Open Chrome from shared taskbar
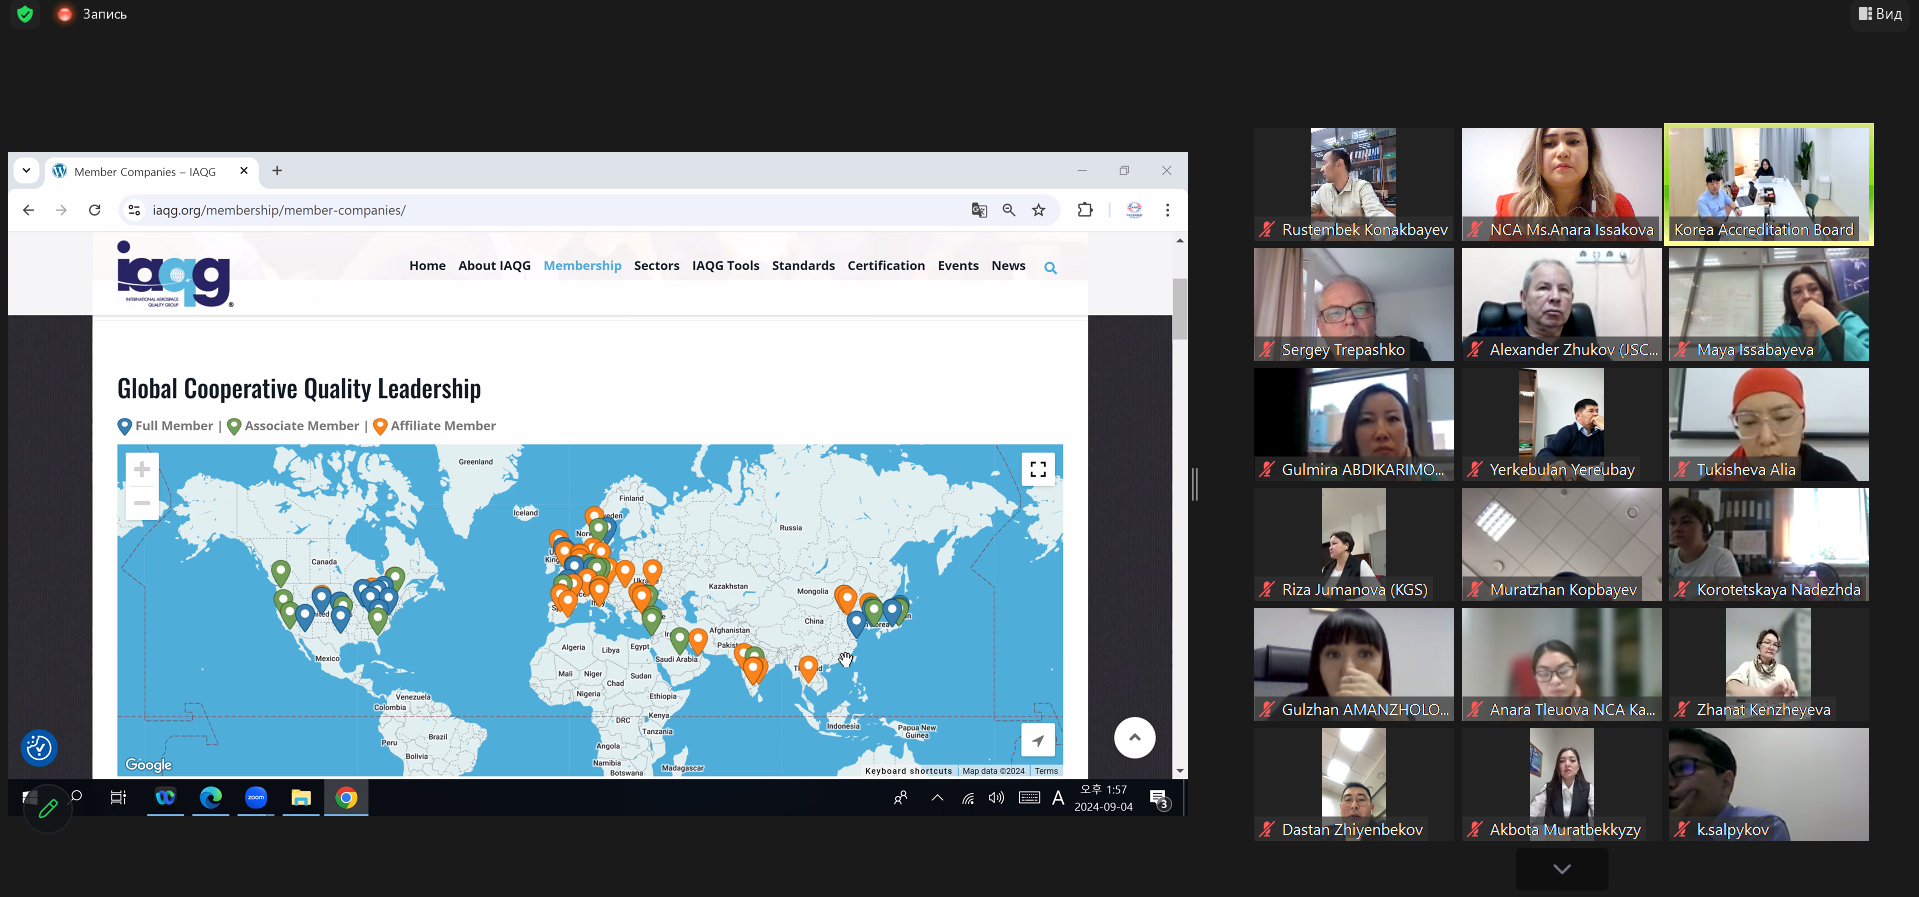The height and width of the screenshot is (897, 1919). click(x=346, y=797)
